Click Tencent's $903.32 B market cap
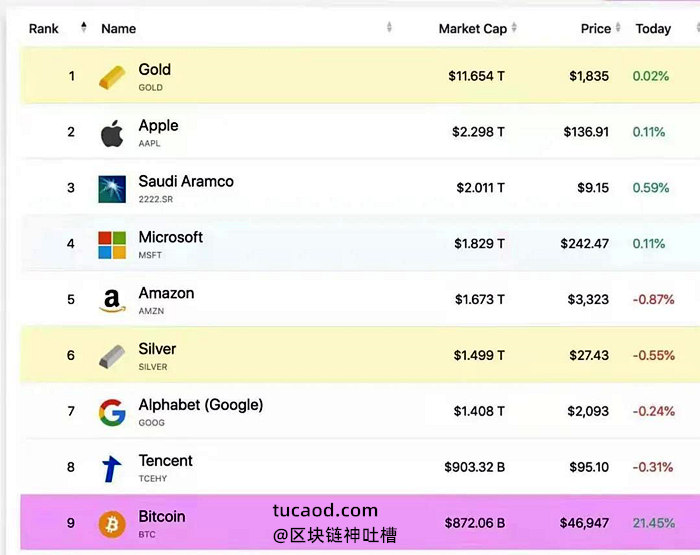 (x=475, y=467)
